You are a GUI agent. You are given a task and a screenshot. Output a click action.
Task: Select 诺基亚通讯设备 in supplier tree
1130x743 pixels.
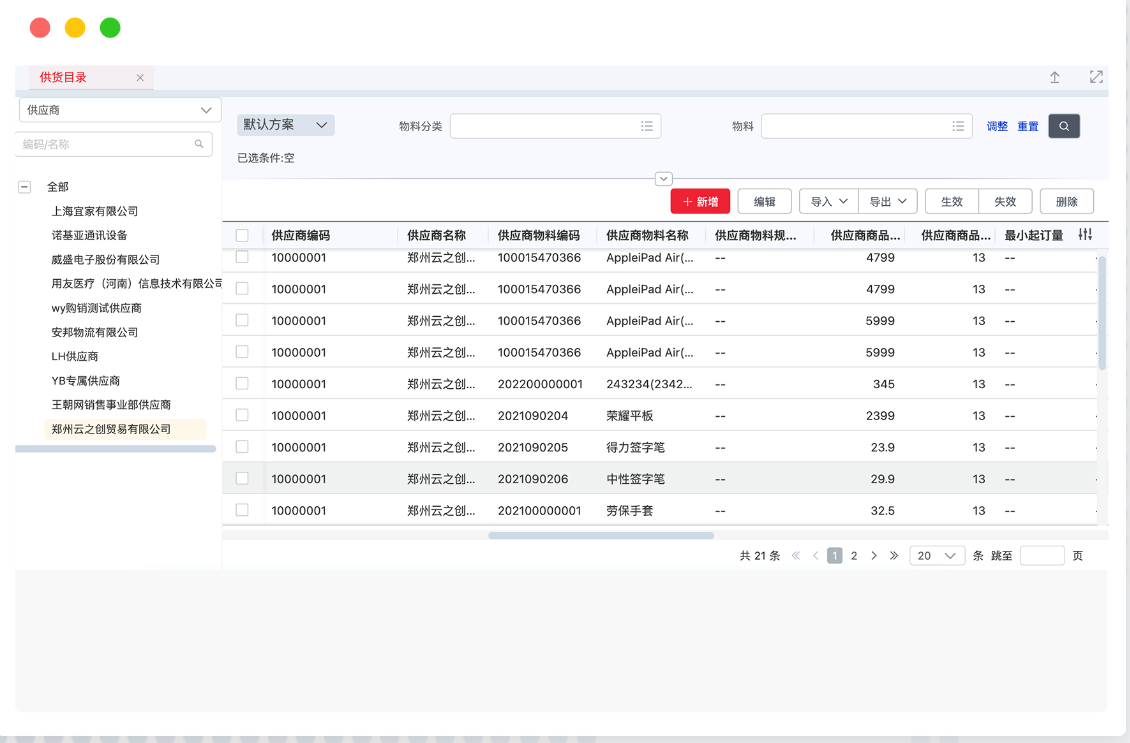point(89,235)
